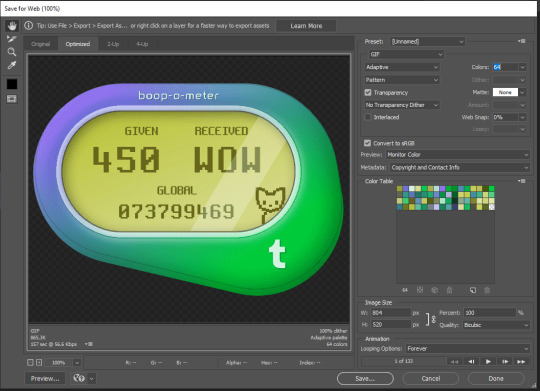Open the Metadata dropdown
Viewport: 540px width, 391px height.
pyautogui.click(x=460, y=167)
